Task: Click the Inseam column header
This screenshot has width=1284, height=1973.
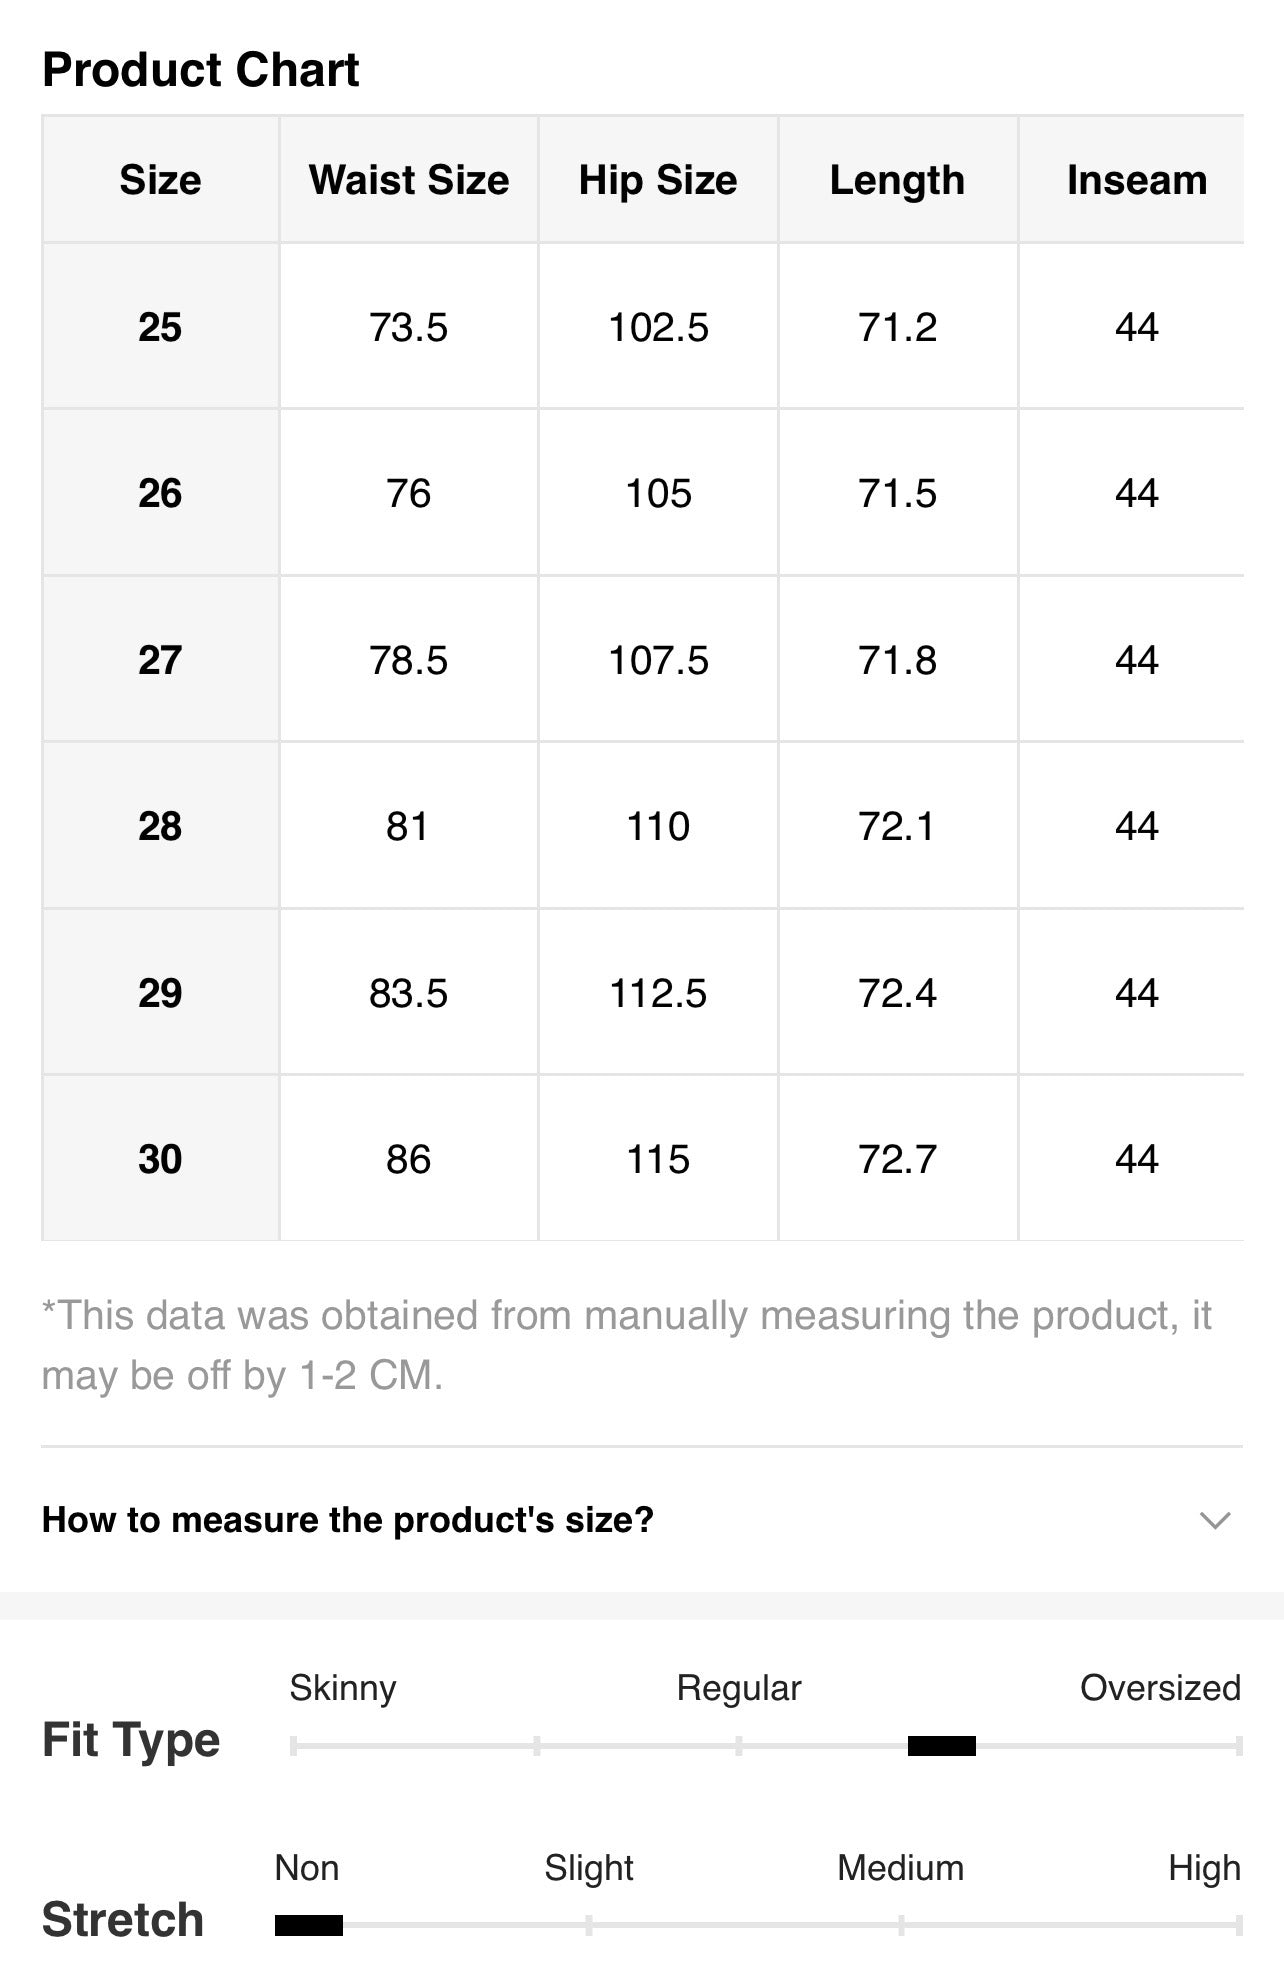Action: click(x=1137, y=180)
